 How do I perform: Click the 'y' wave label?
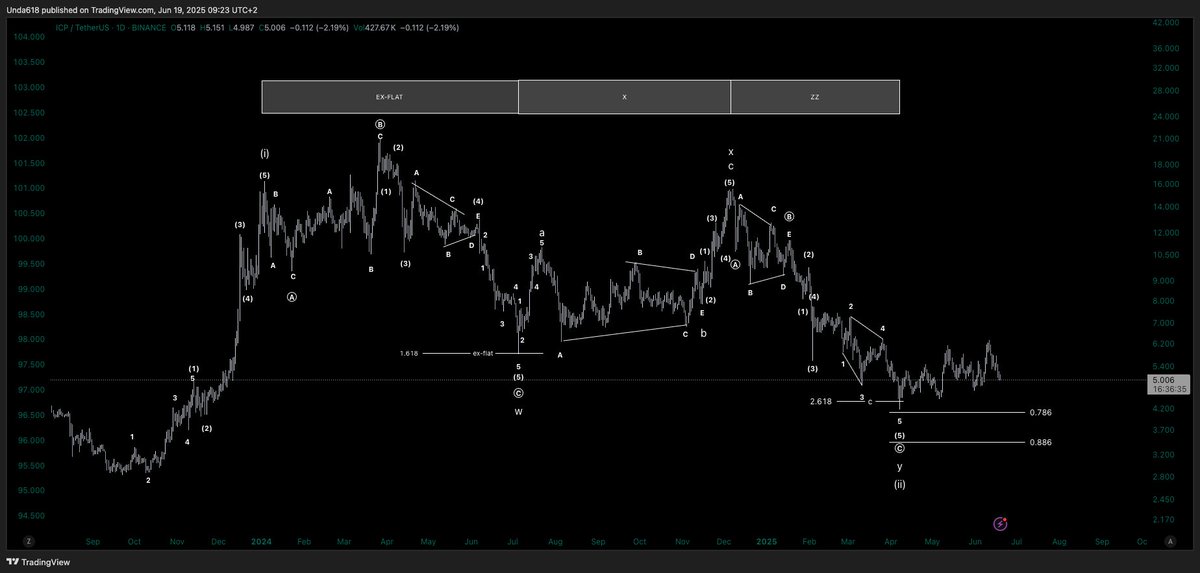coord(900,466)
